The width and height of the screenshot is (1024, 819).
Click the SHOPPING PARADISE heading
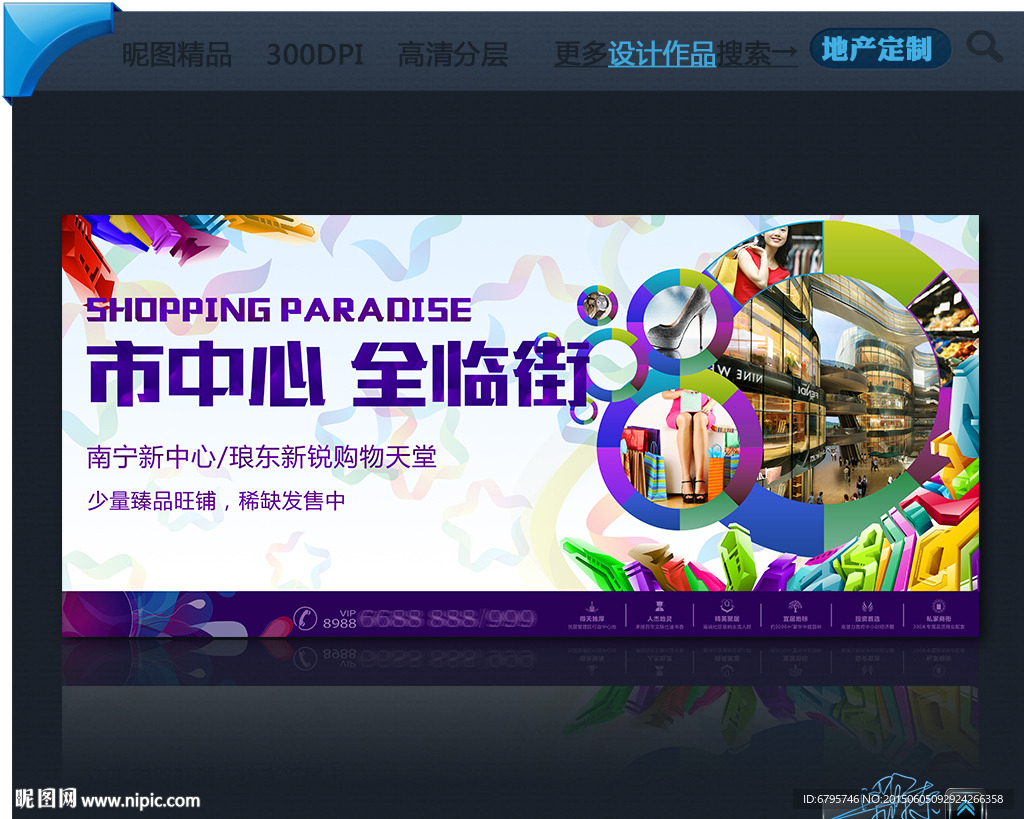(x=279, y=310)
